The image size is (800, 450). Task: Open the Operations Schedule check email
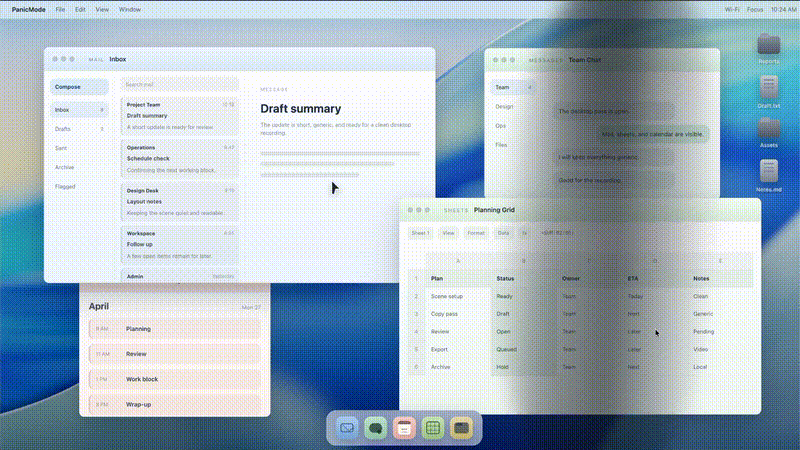point(180,159)
